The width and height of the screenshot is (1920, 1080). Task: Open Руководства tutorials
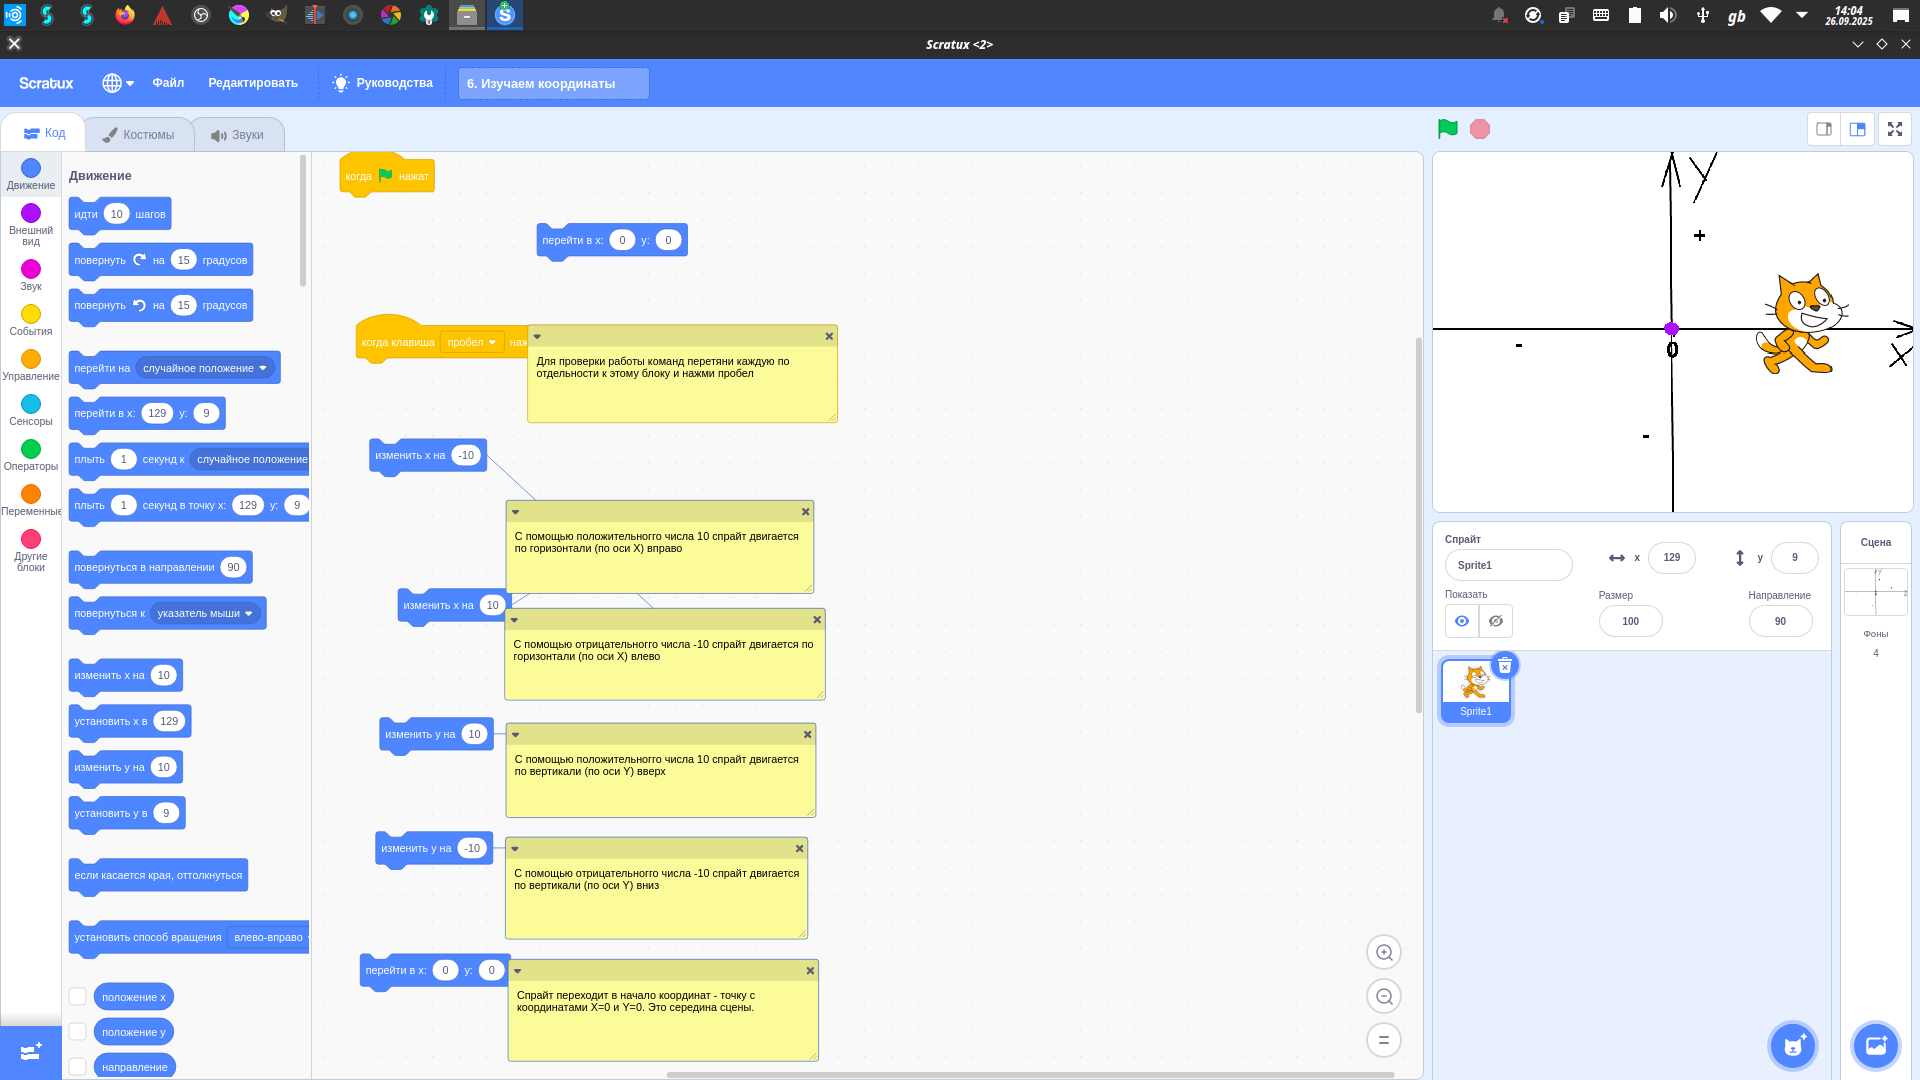[383, 83]
